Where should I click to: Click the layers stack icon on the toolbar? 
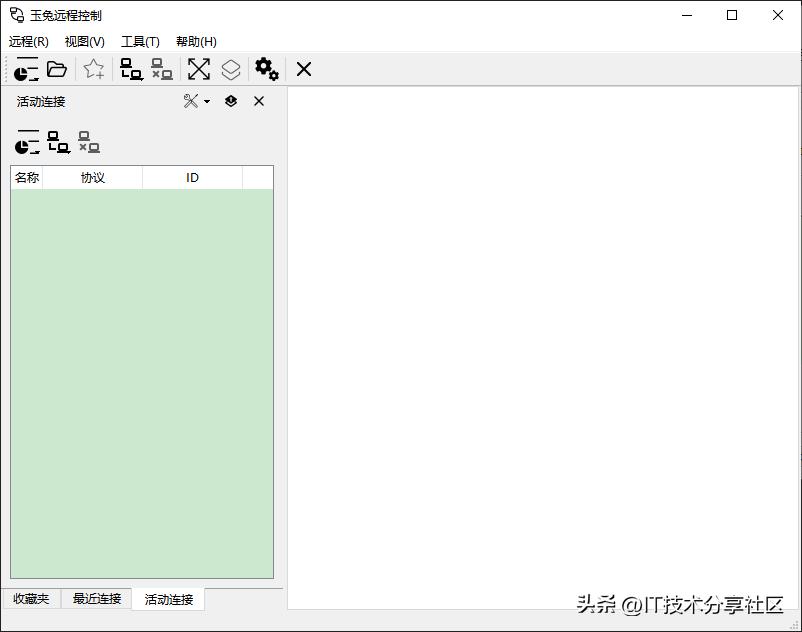pyautogui.click(x=231, y=69)
